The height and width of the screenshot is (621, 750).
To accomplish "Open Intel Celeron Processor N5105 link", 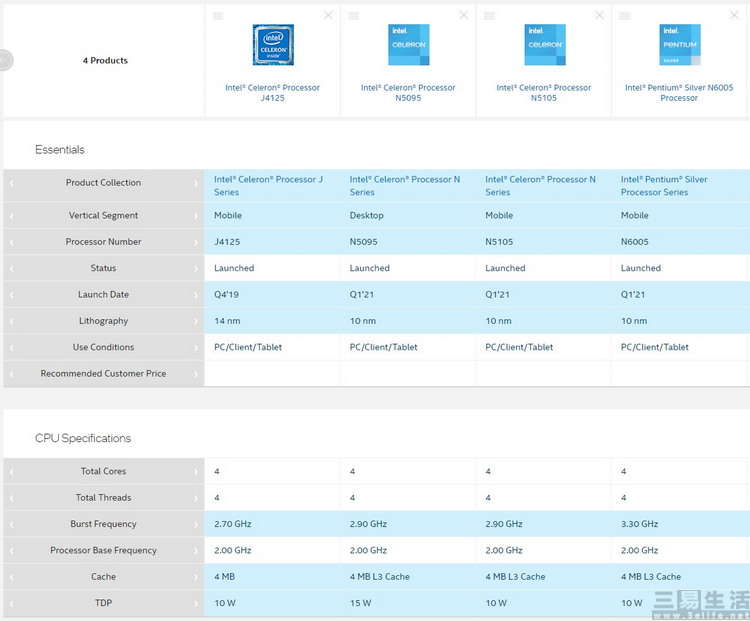I will click(x=543, y=93).
